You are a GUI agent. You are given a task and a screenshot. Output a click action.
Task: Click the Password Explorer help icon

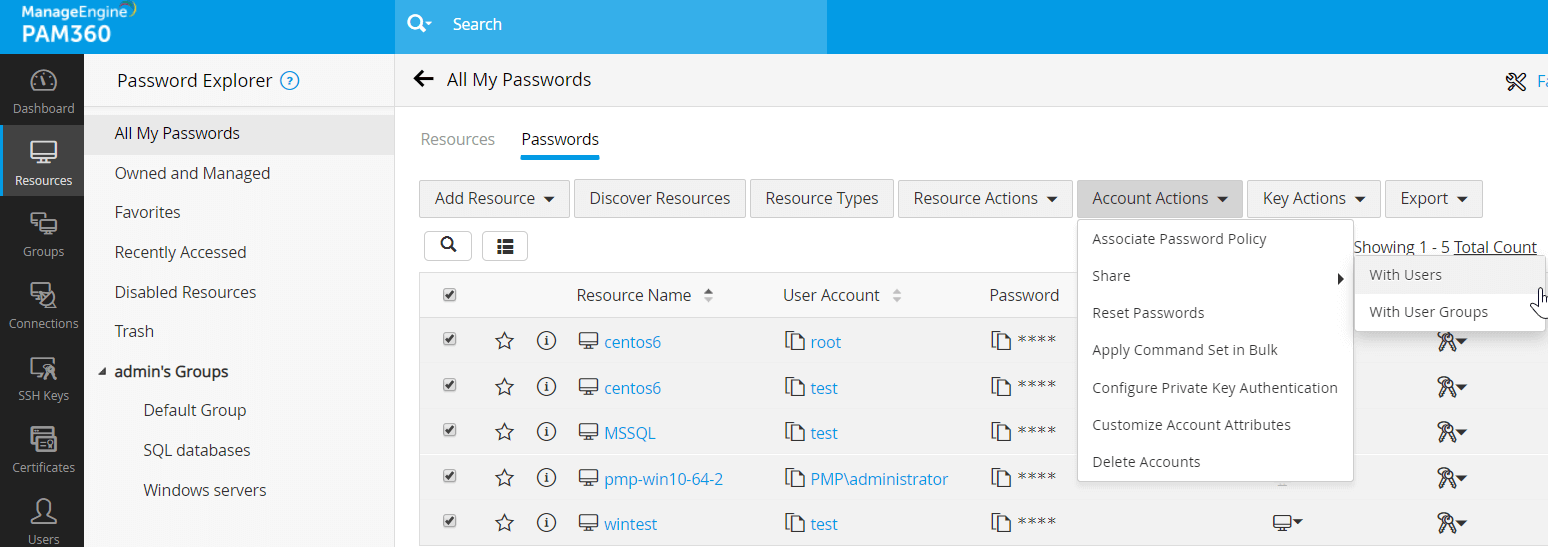[x=290, y=81]
